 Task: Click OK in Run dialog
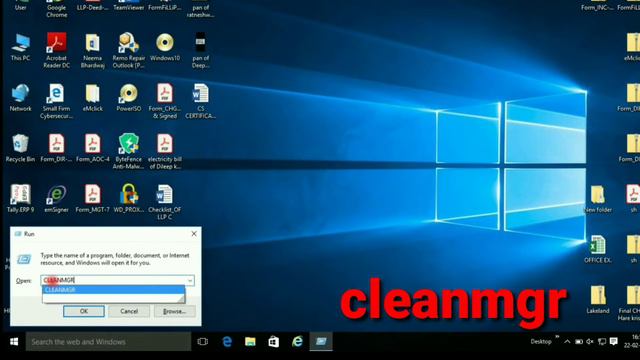tap(84, 311)
